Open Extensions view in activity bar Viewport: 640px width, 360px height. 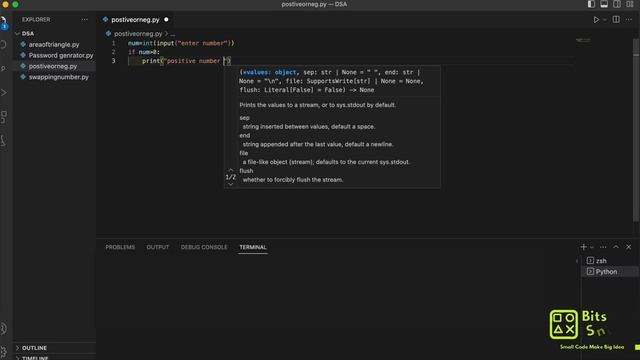pos(4,117)
